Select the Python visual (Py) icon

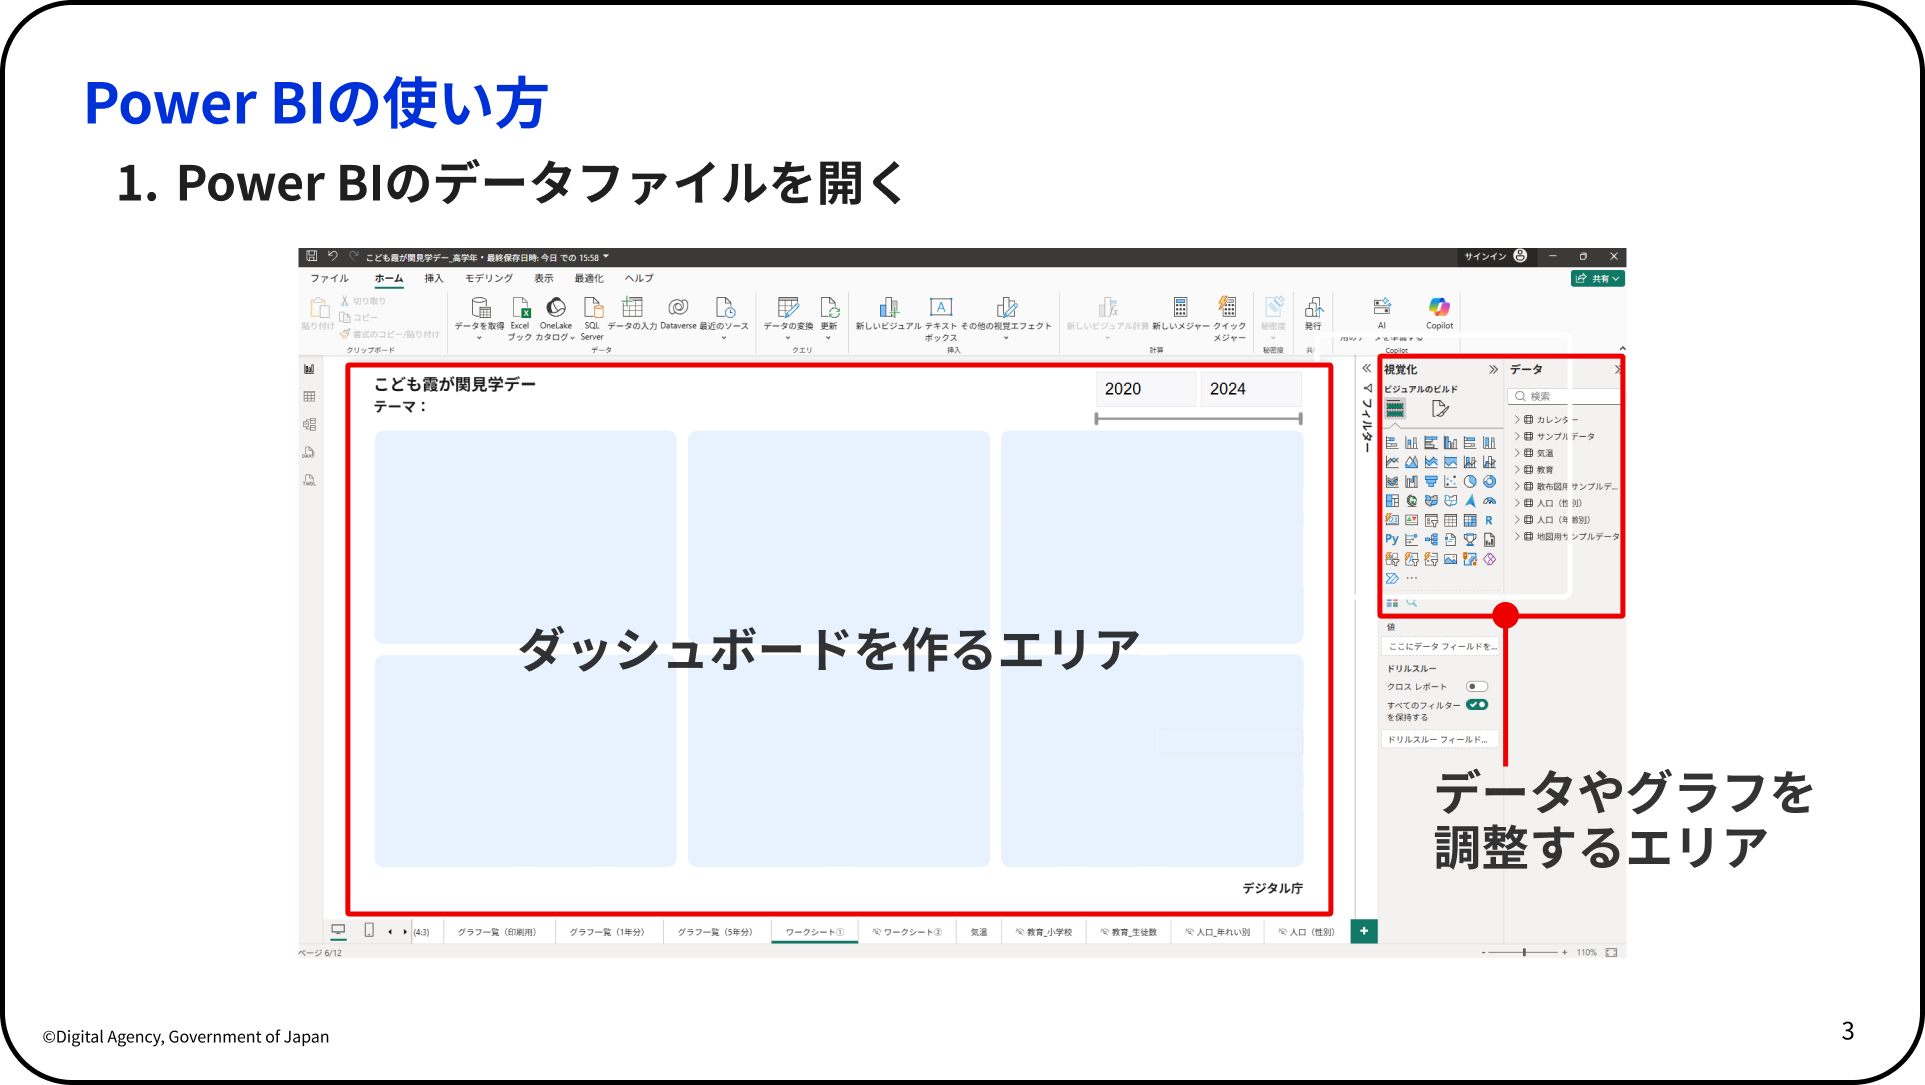click(1392, 539)
